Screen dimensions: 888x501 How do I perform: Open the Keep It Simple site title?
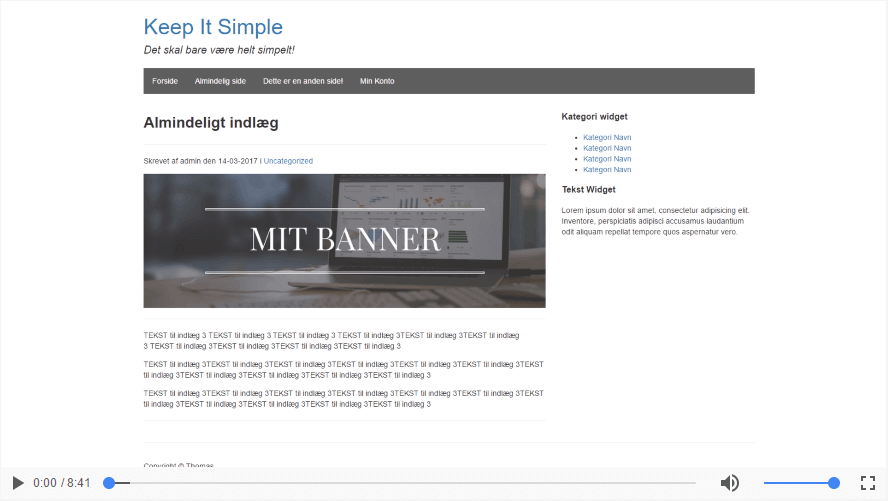(213, 27)
